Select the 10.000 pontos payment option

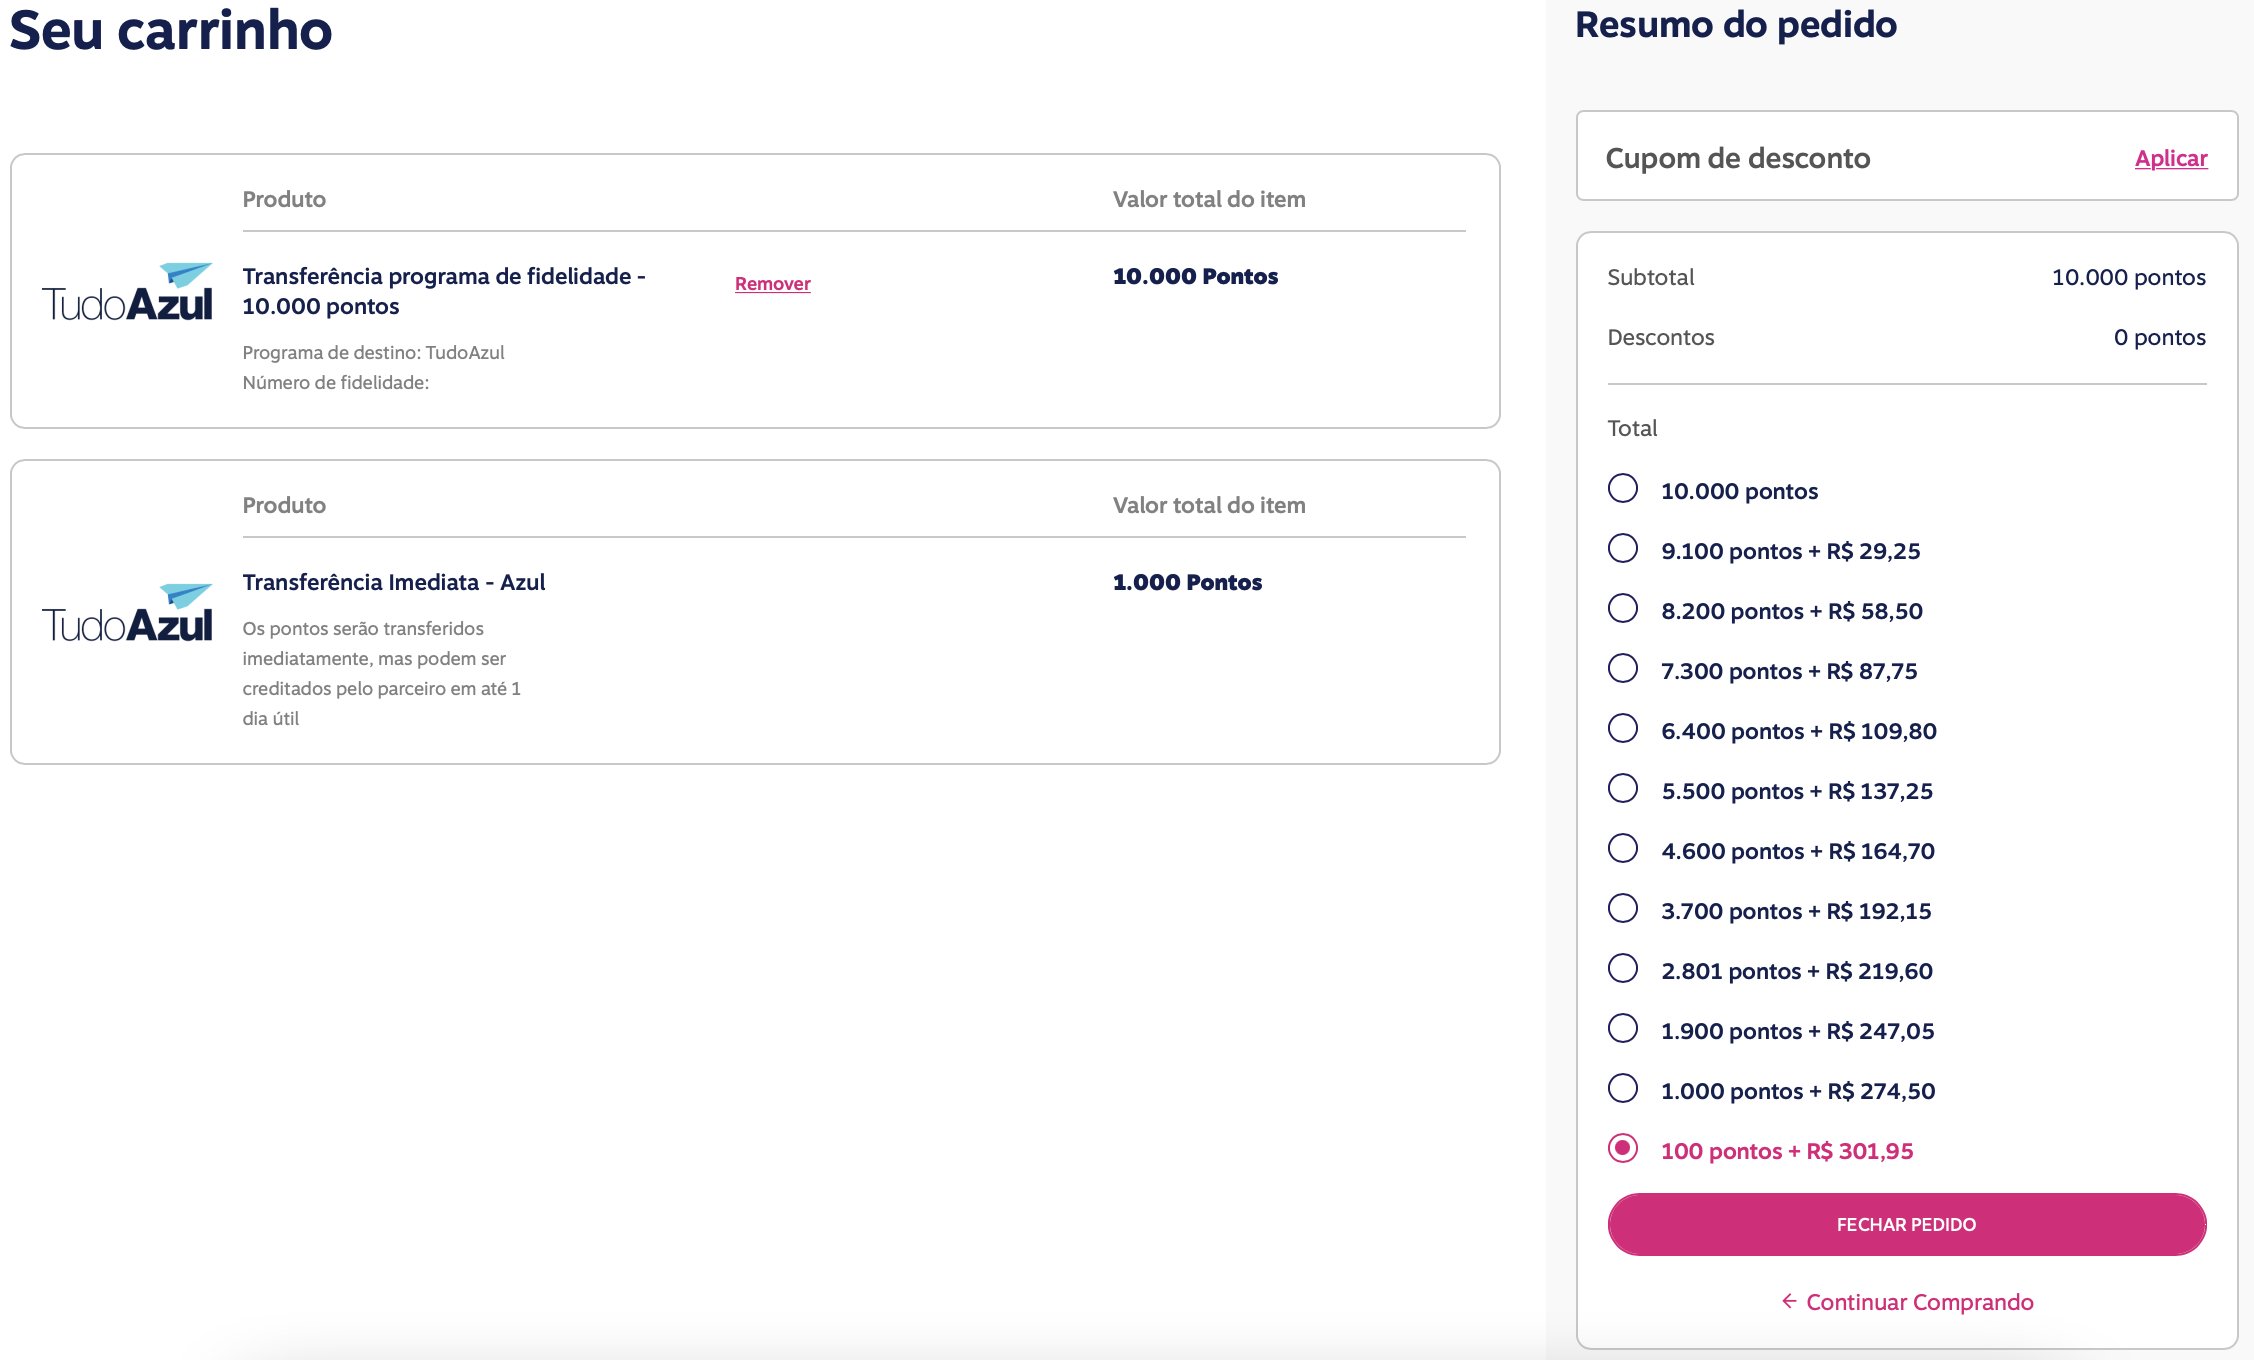pyautogui.click(x=1623, y=489)
